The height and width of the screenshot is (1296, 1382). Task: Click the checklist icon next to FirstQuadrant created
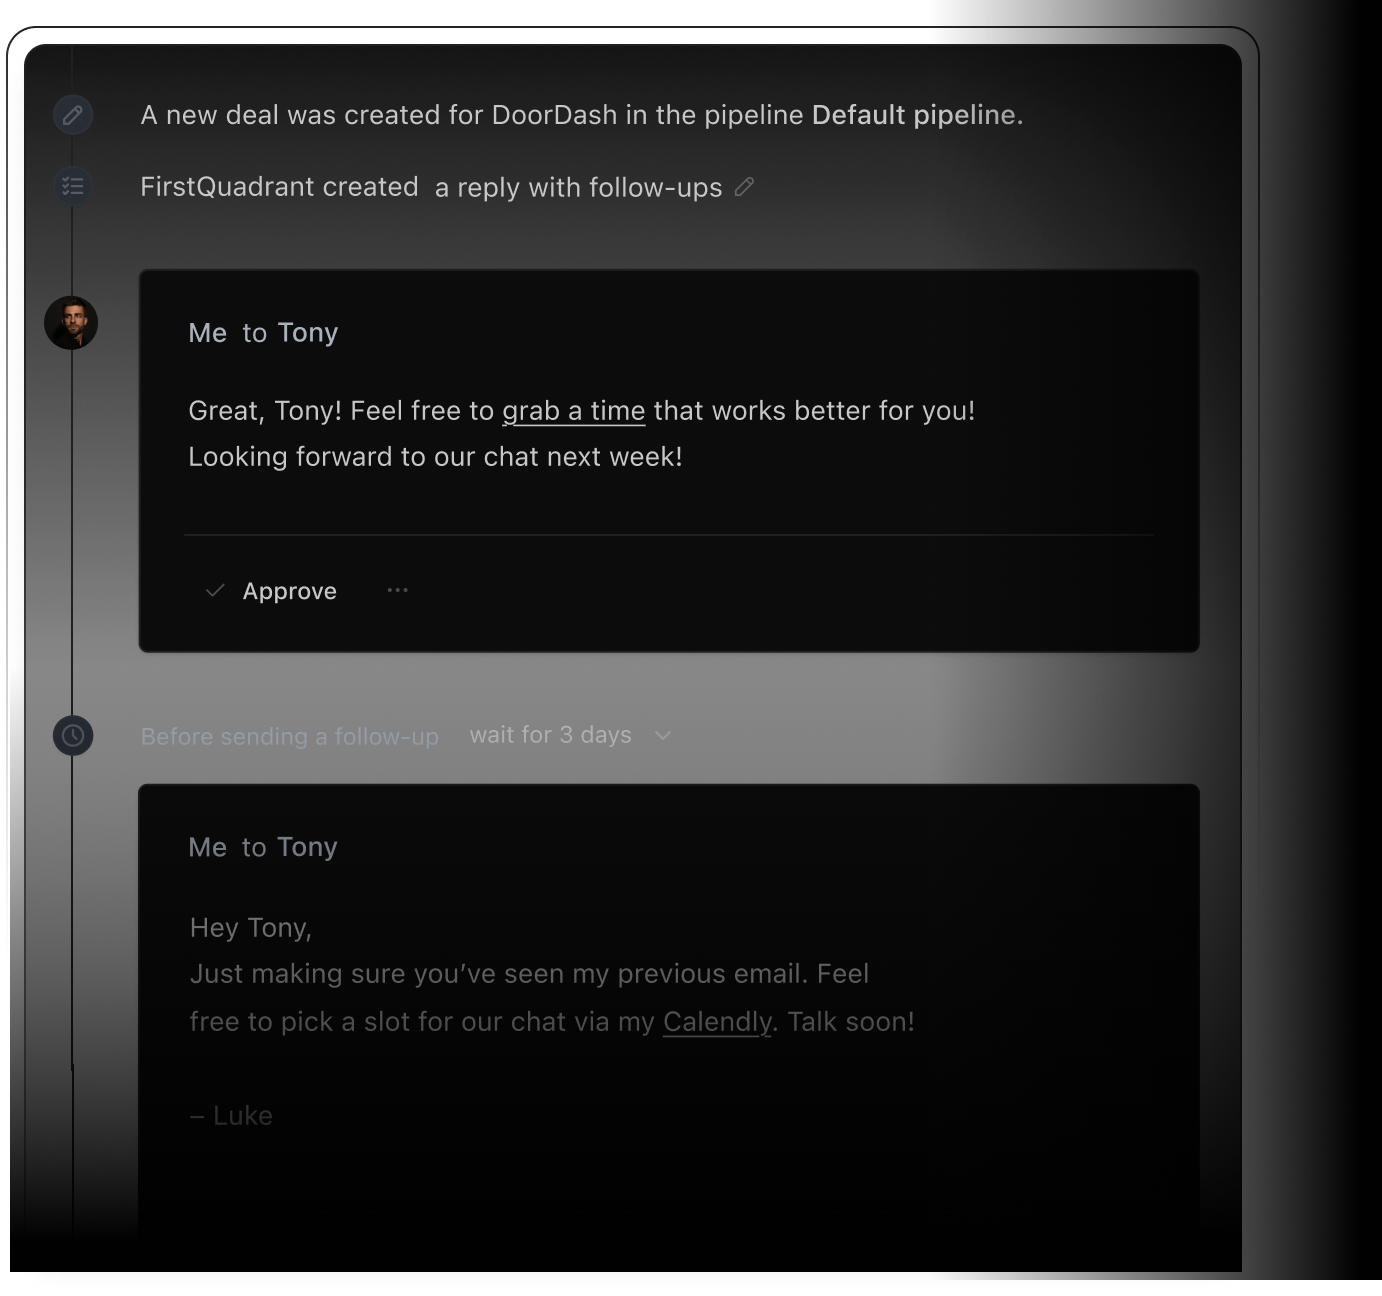73,186
